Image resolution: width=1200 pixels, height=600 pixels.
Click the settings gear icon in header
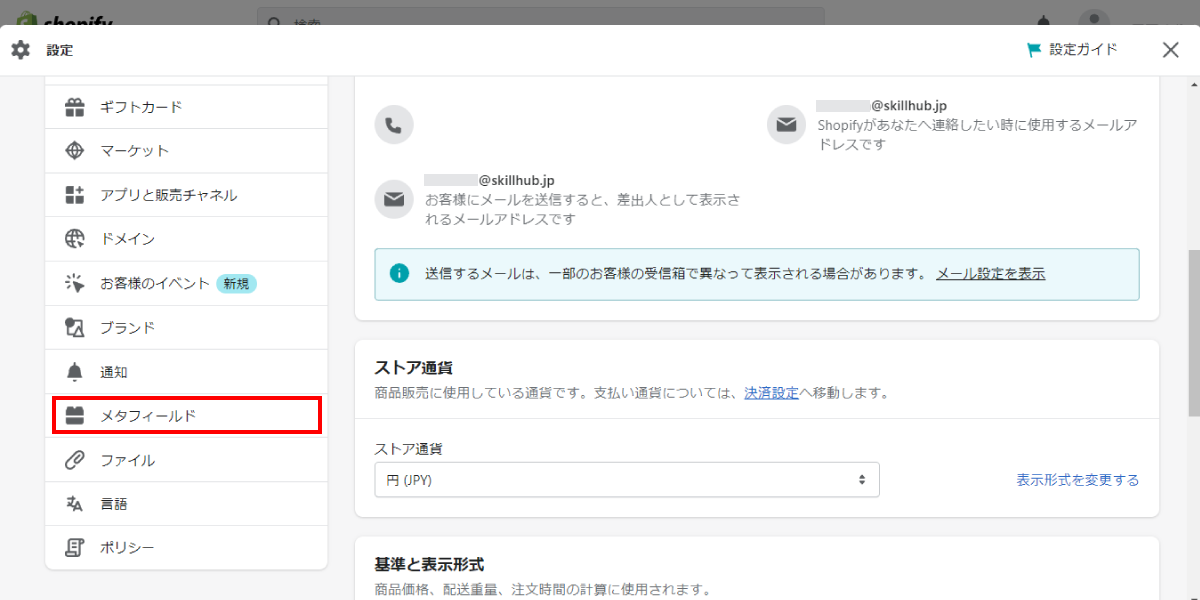point(21,50)
